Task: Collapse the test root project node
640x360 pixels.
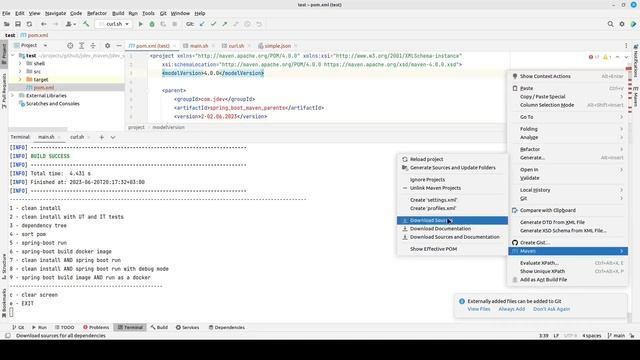Action: click(13, 56)
